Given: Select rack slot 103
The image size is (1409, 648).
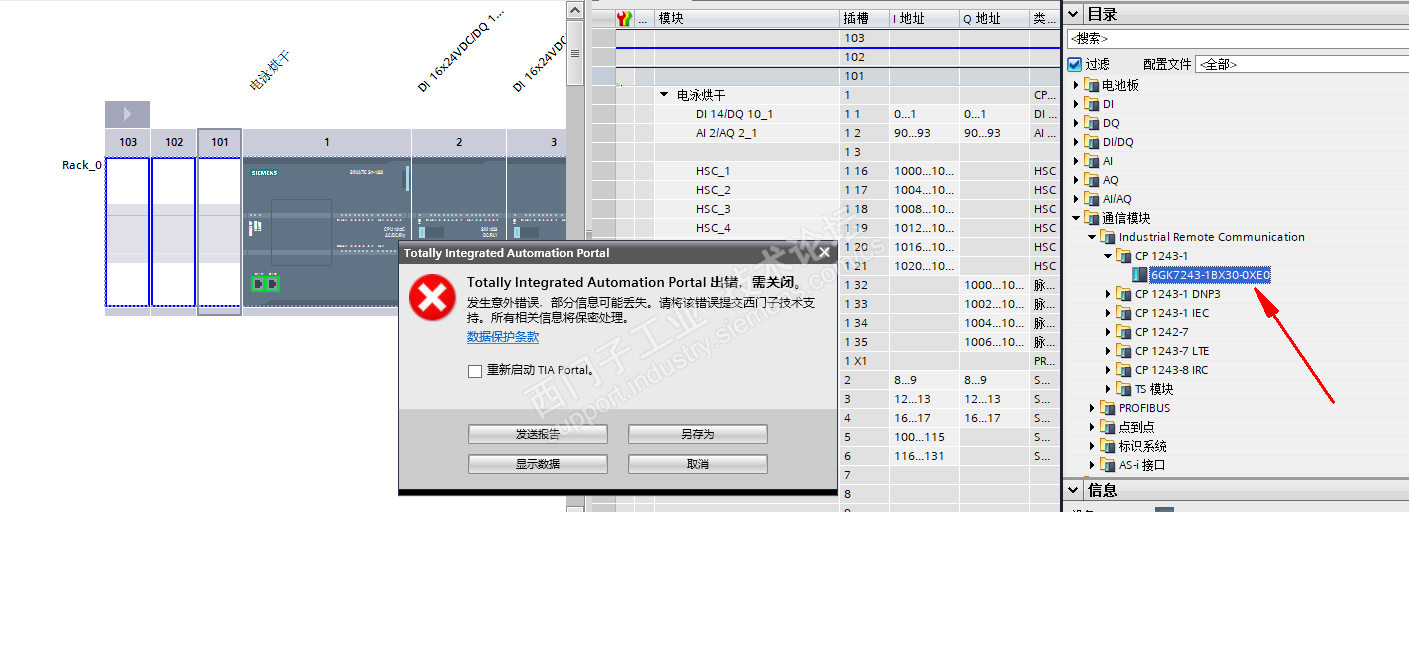Looking at the screenshot, I should pyautogui.click(x=128, y=231).
